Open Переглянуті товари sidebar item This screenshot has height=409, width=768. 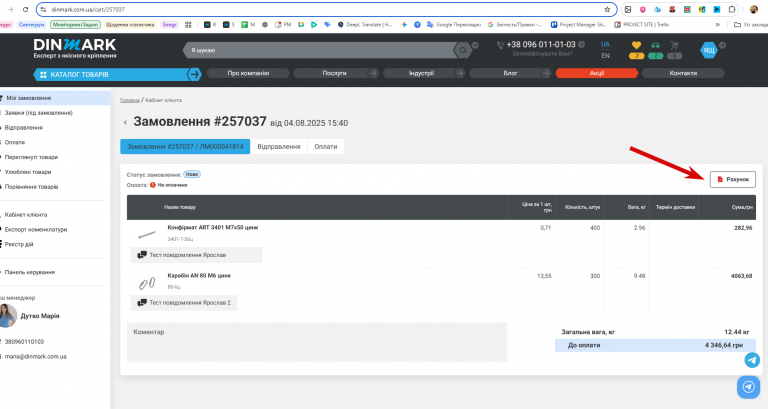click(x=31, y=157)
